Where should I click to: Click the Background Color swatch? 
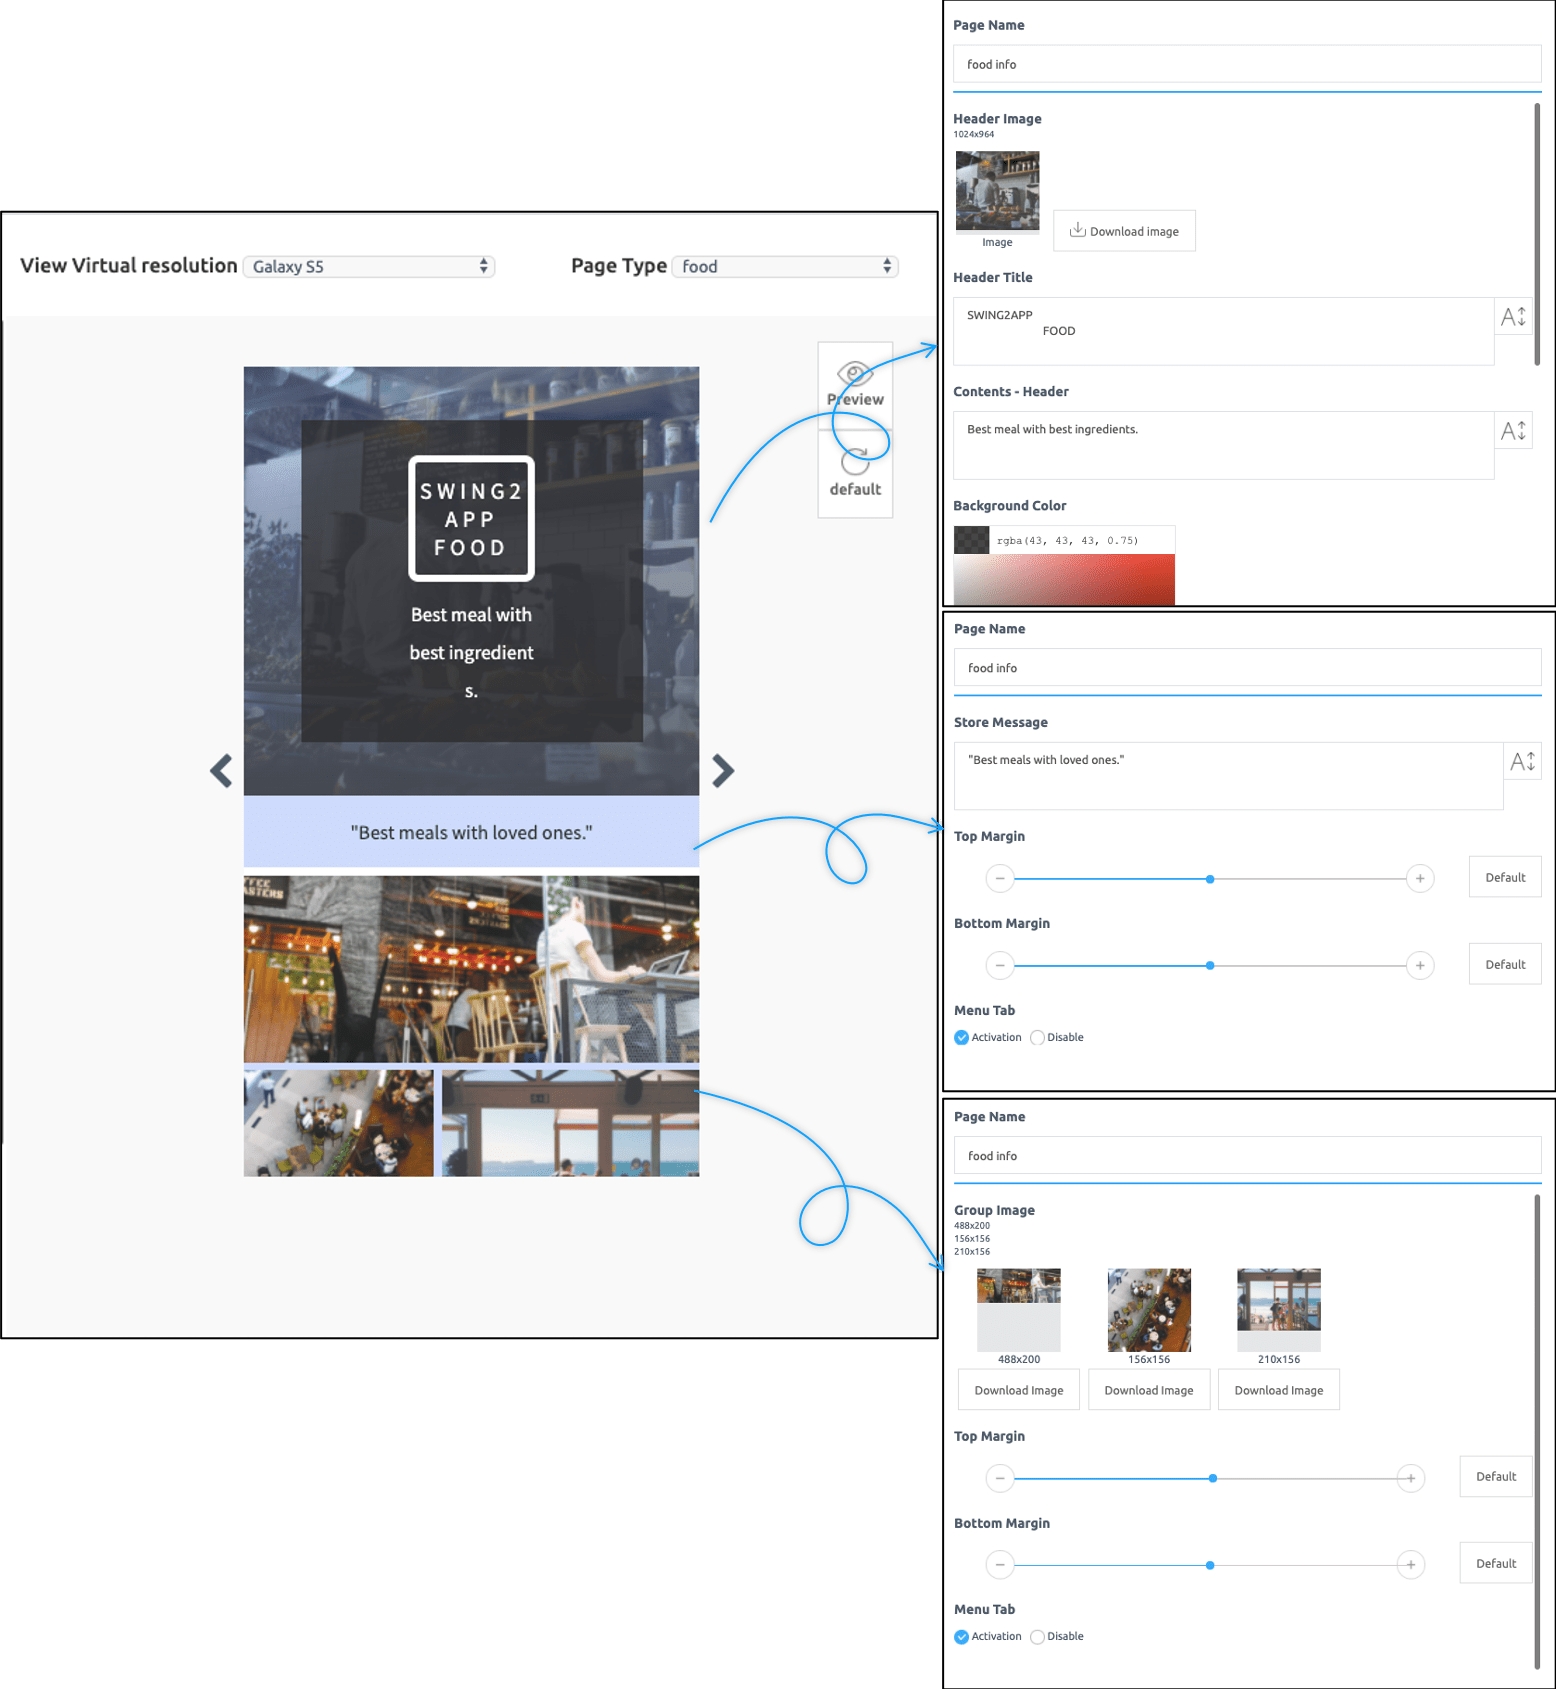[971, 540]
